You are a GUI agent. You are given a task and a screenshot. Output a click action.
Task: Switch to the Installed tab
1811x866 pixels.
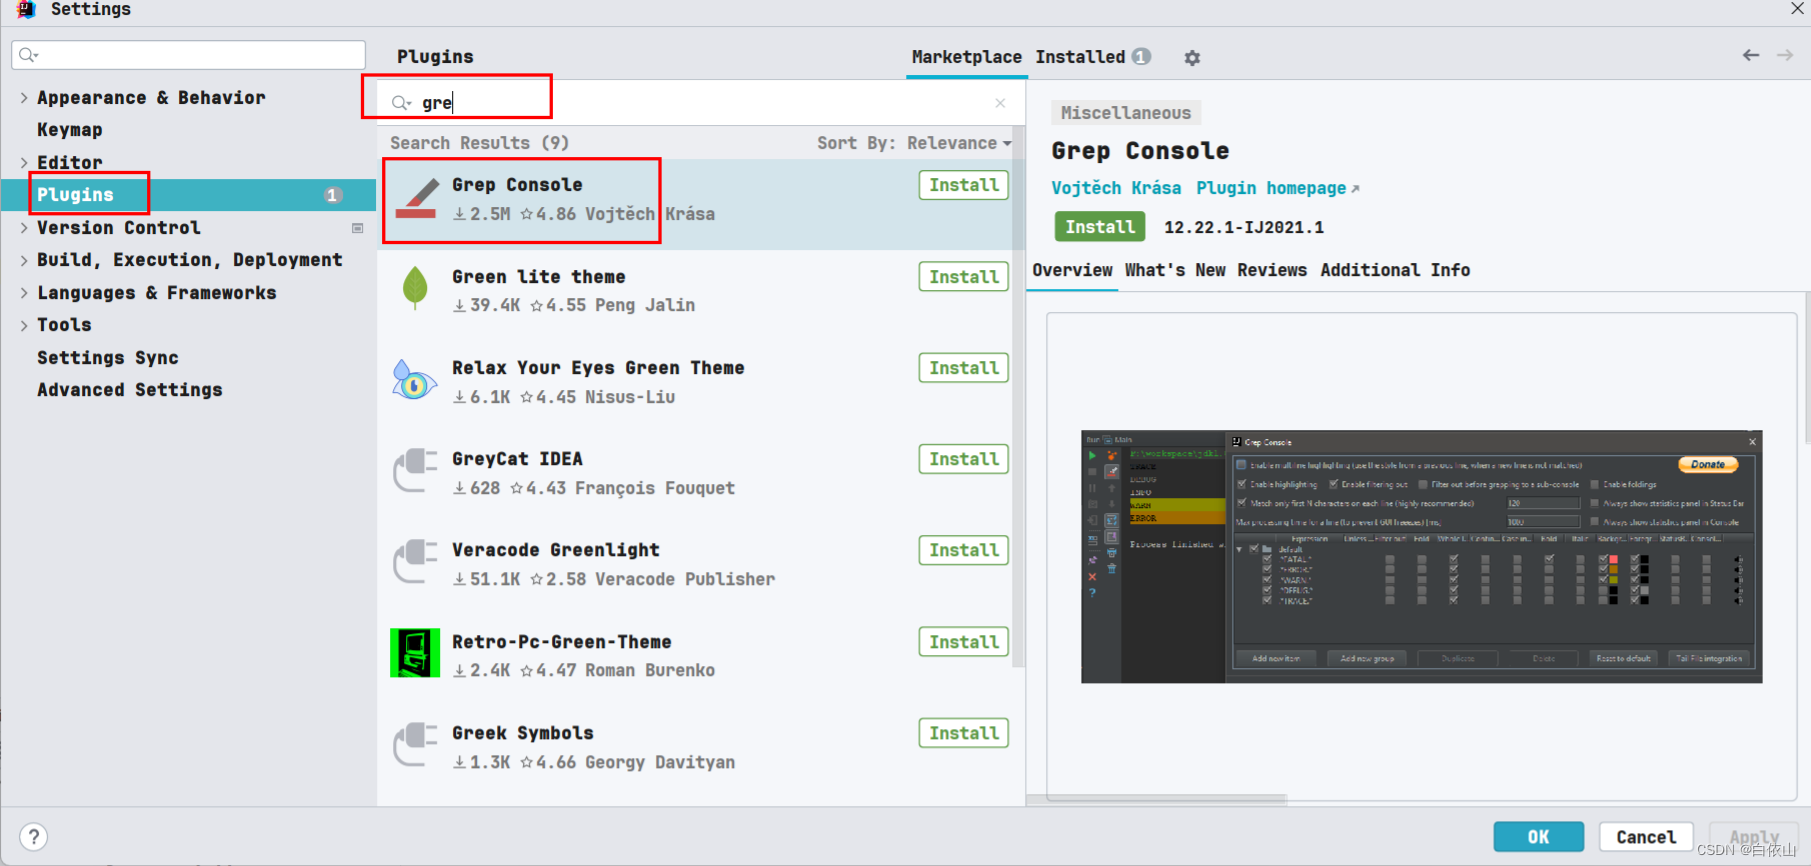[x=1093, y=57]
